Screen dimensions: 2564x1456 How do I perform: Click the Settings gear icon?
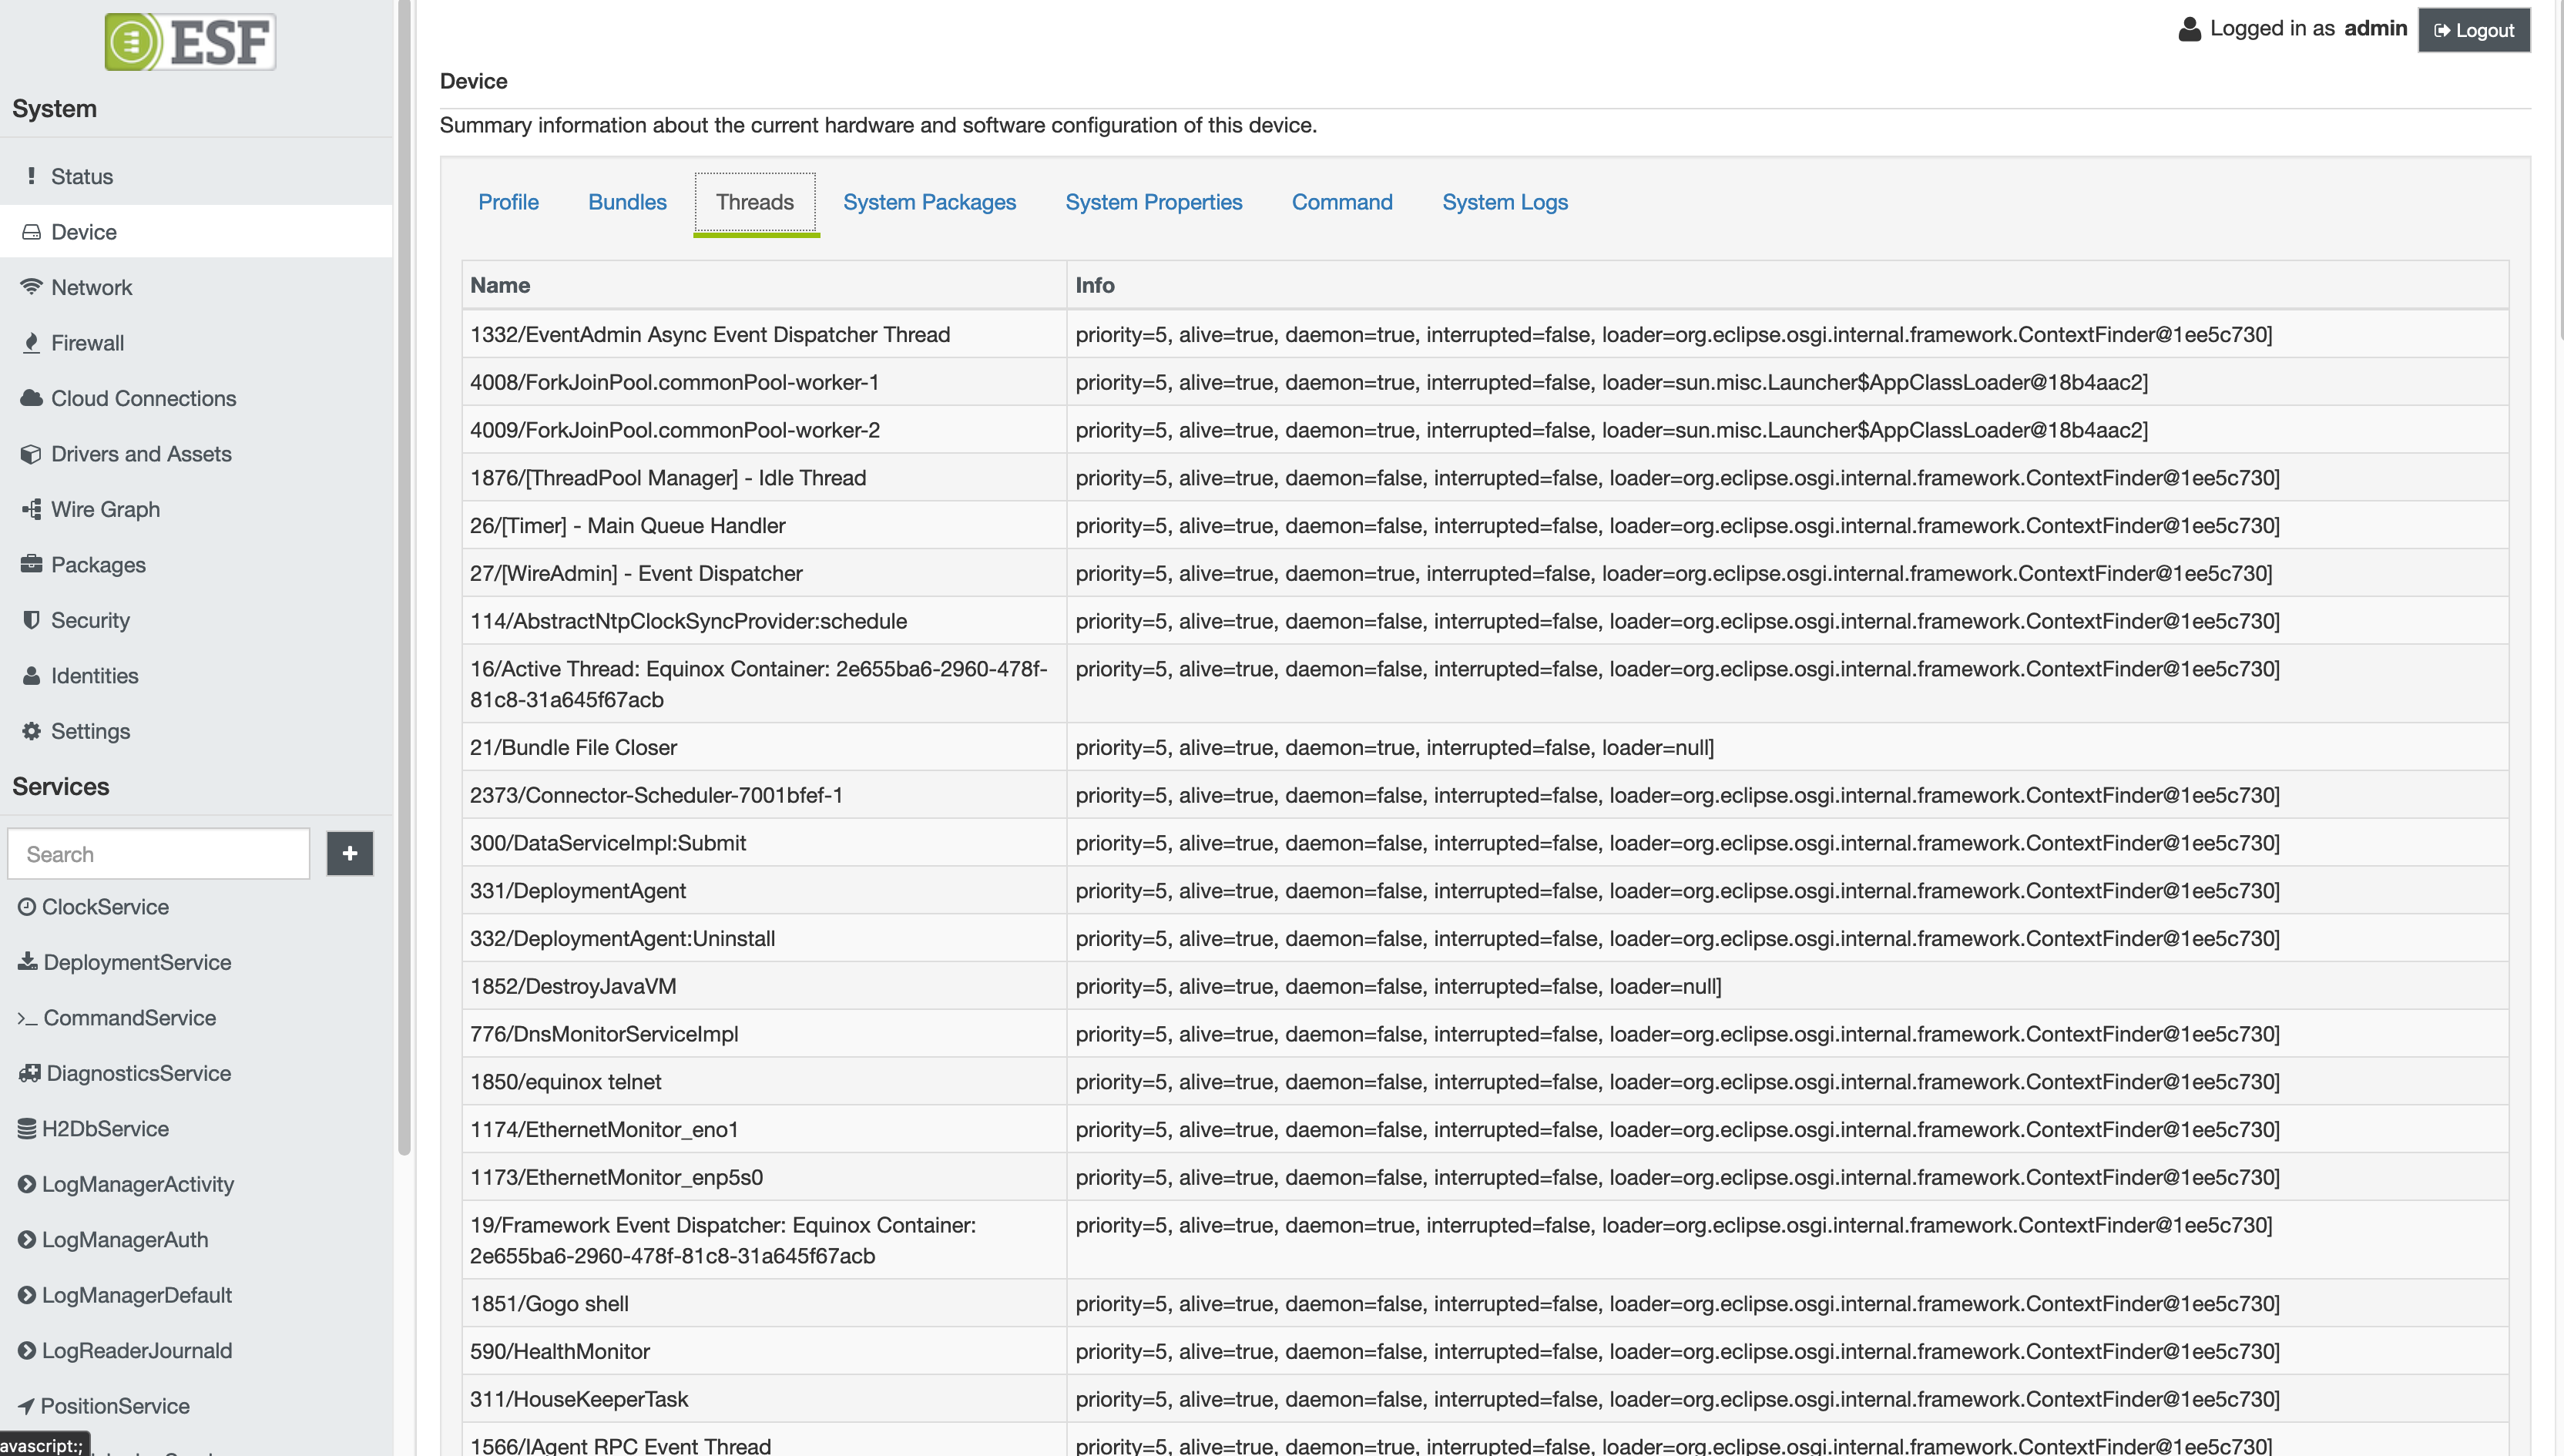[x=31, y=731]
